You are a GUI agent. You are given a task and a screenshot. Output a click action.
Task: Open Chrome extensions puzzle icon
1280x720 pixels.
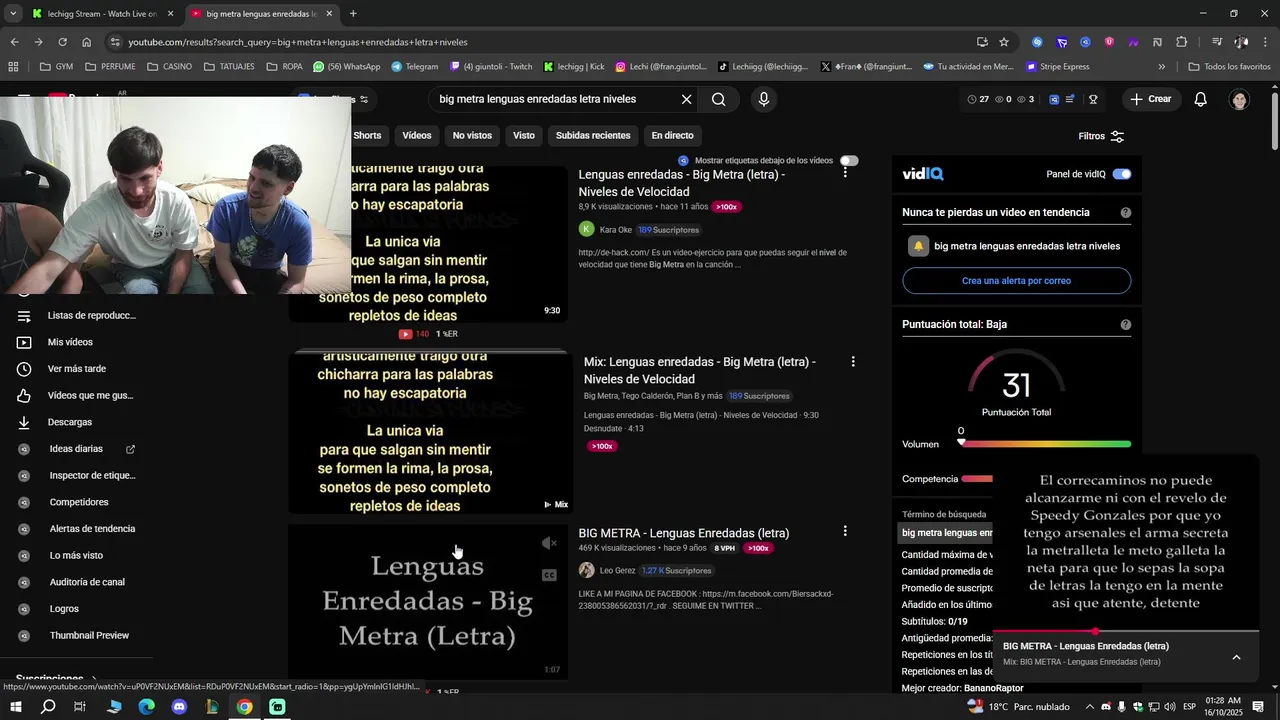pyautogui.click(x=1181, y=42)
